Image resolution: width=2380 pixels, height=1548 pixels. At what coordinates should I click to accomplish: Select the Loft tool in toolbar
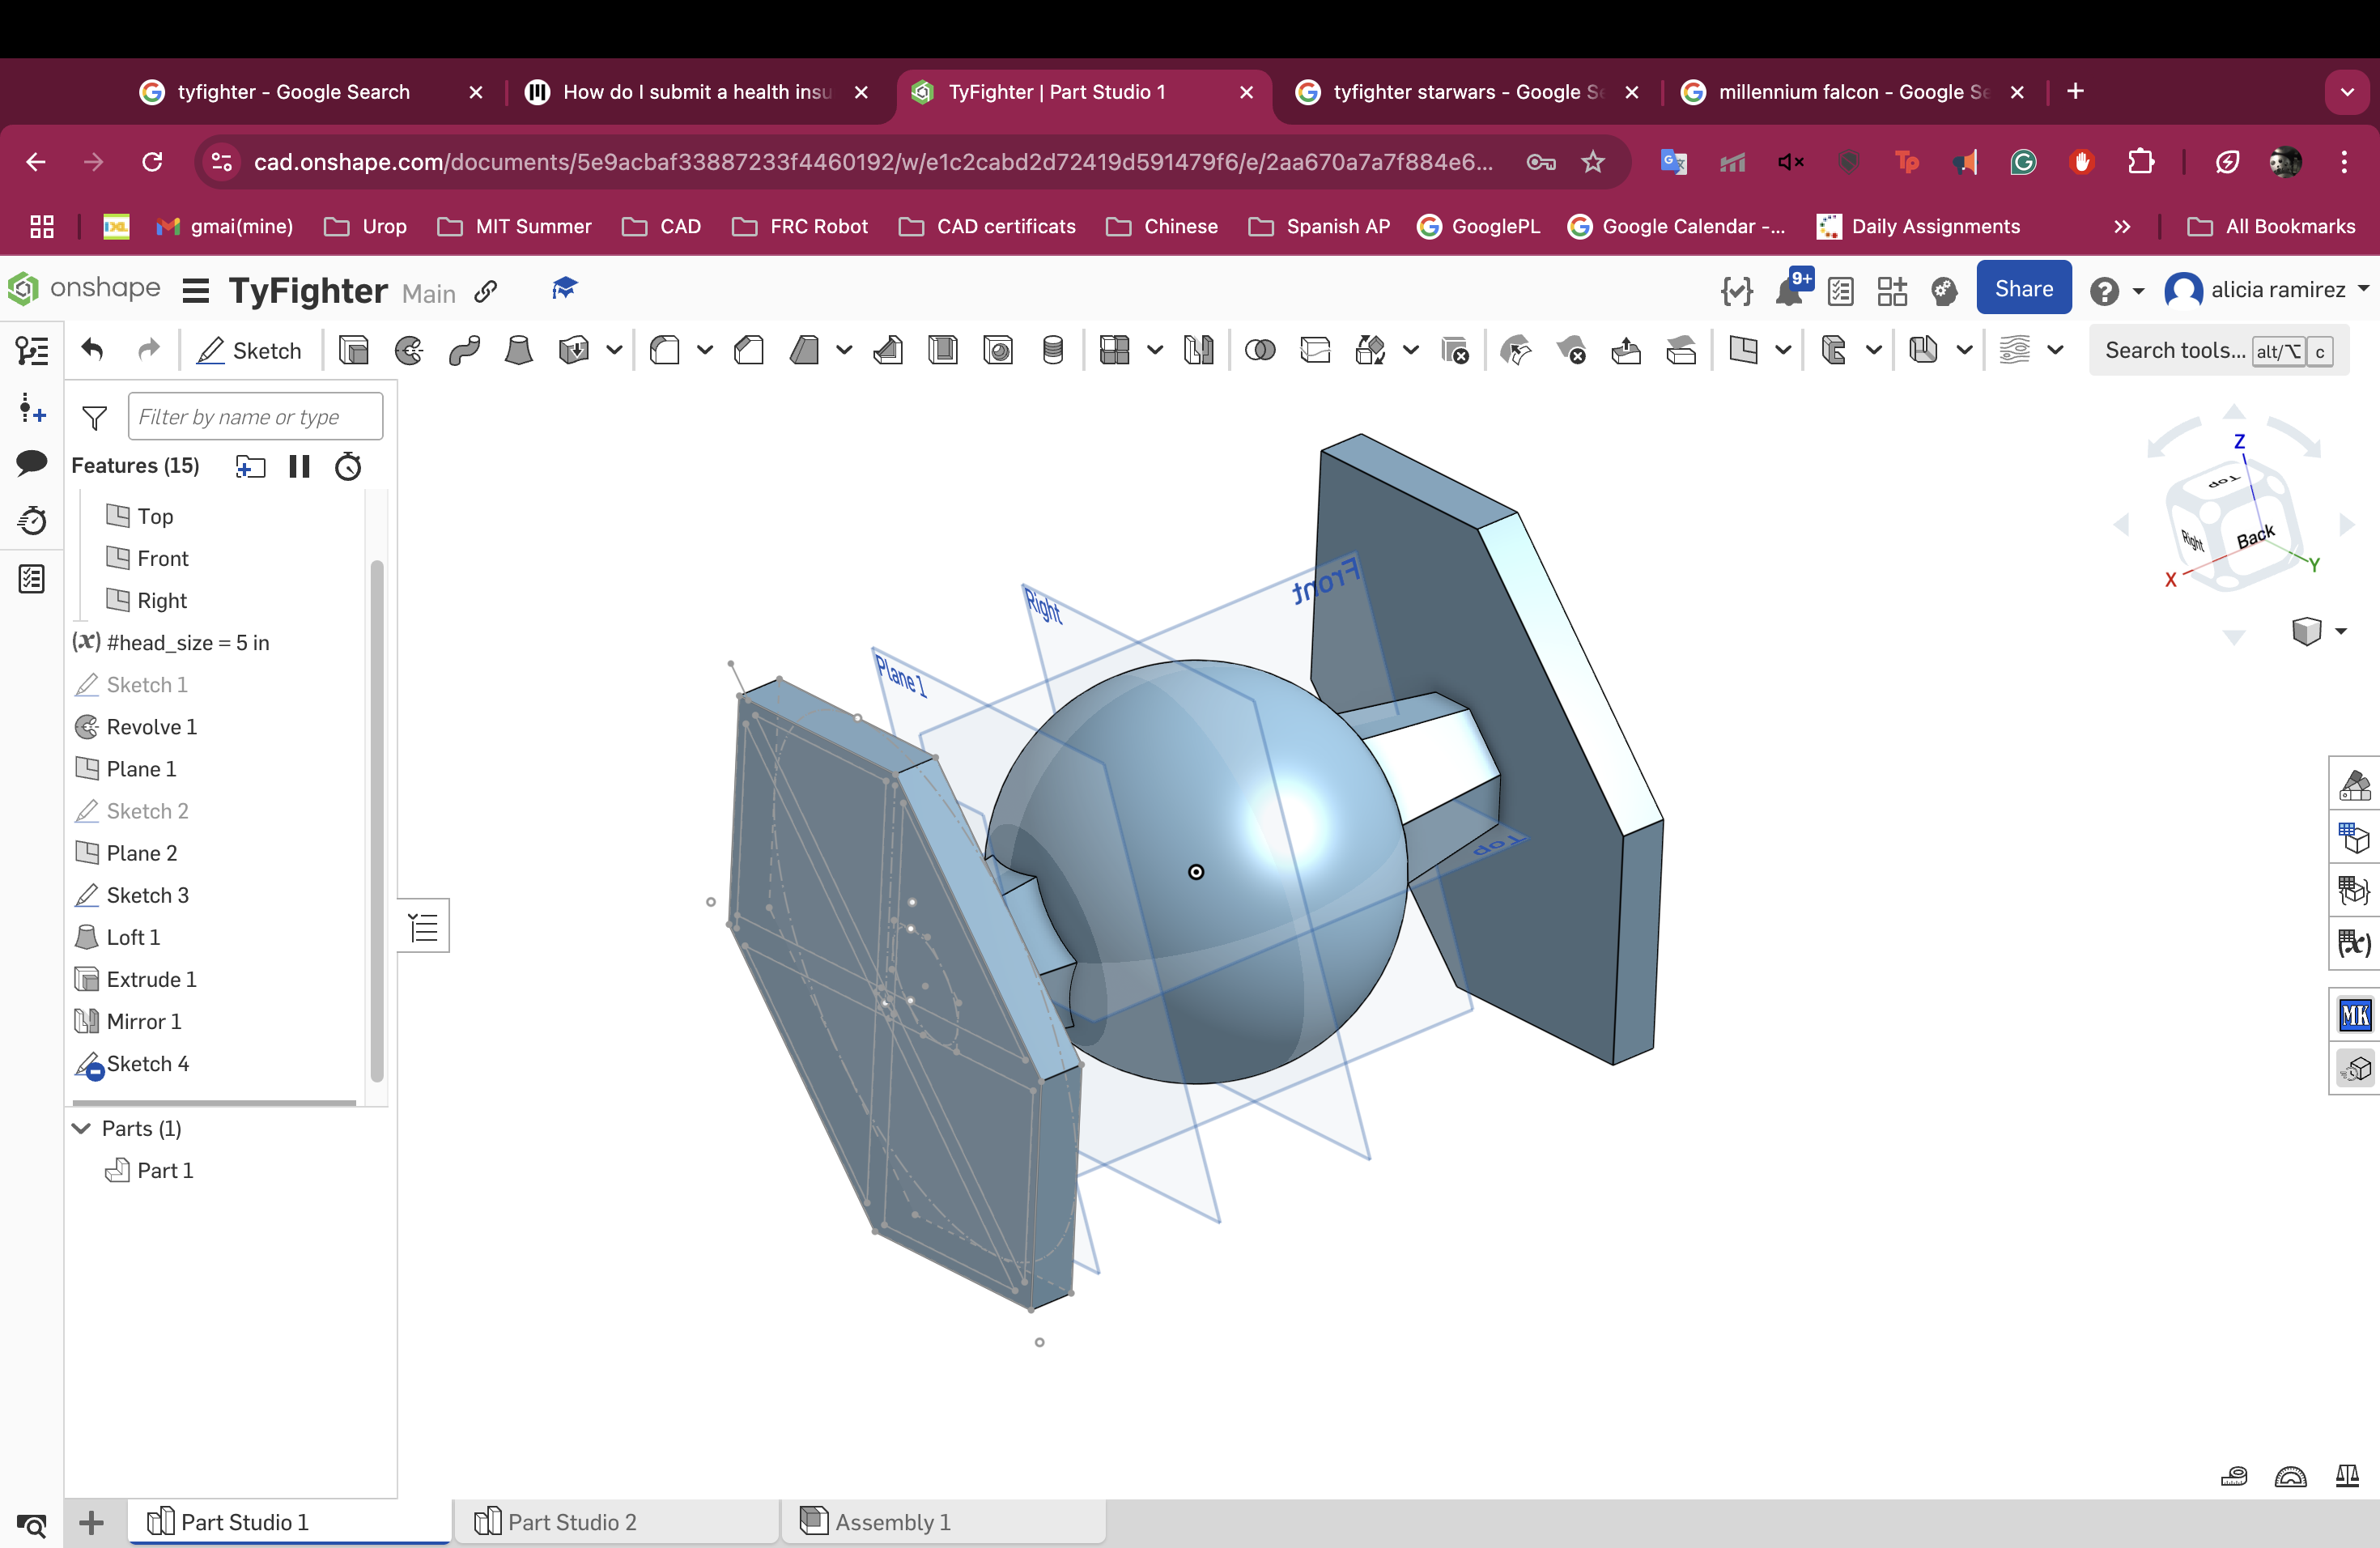(519, 351)
